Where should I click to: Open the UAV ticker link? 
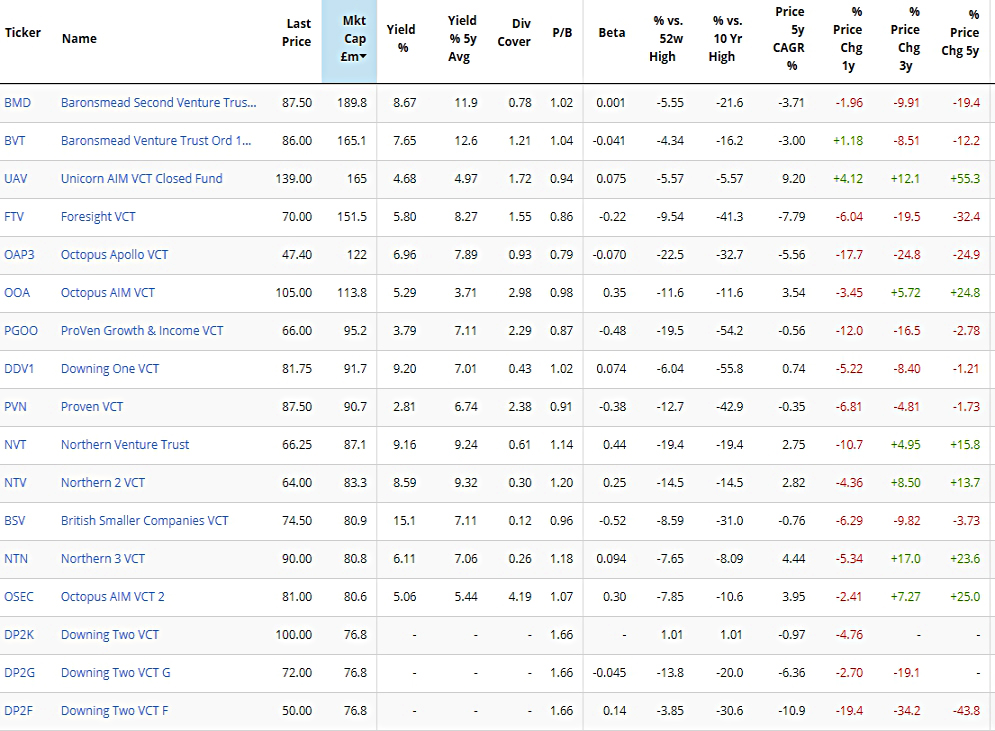(x=16, y=179)
